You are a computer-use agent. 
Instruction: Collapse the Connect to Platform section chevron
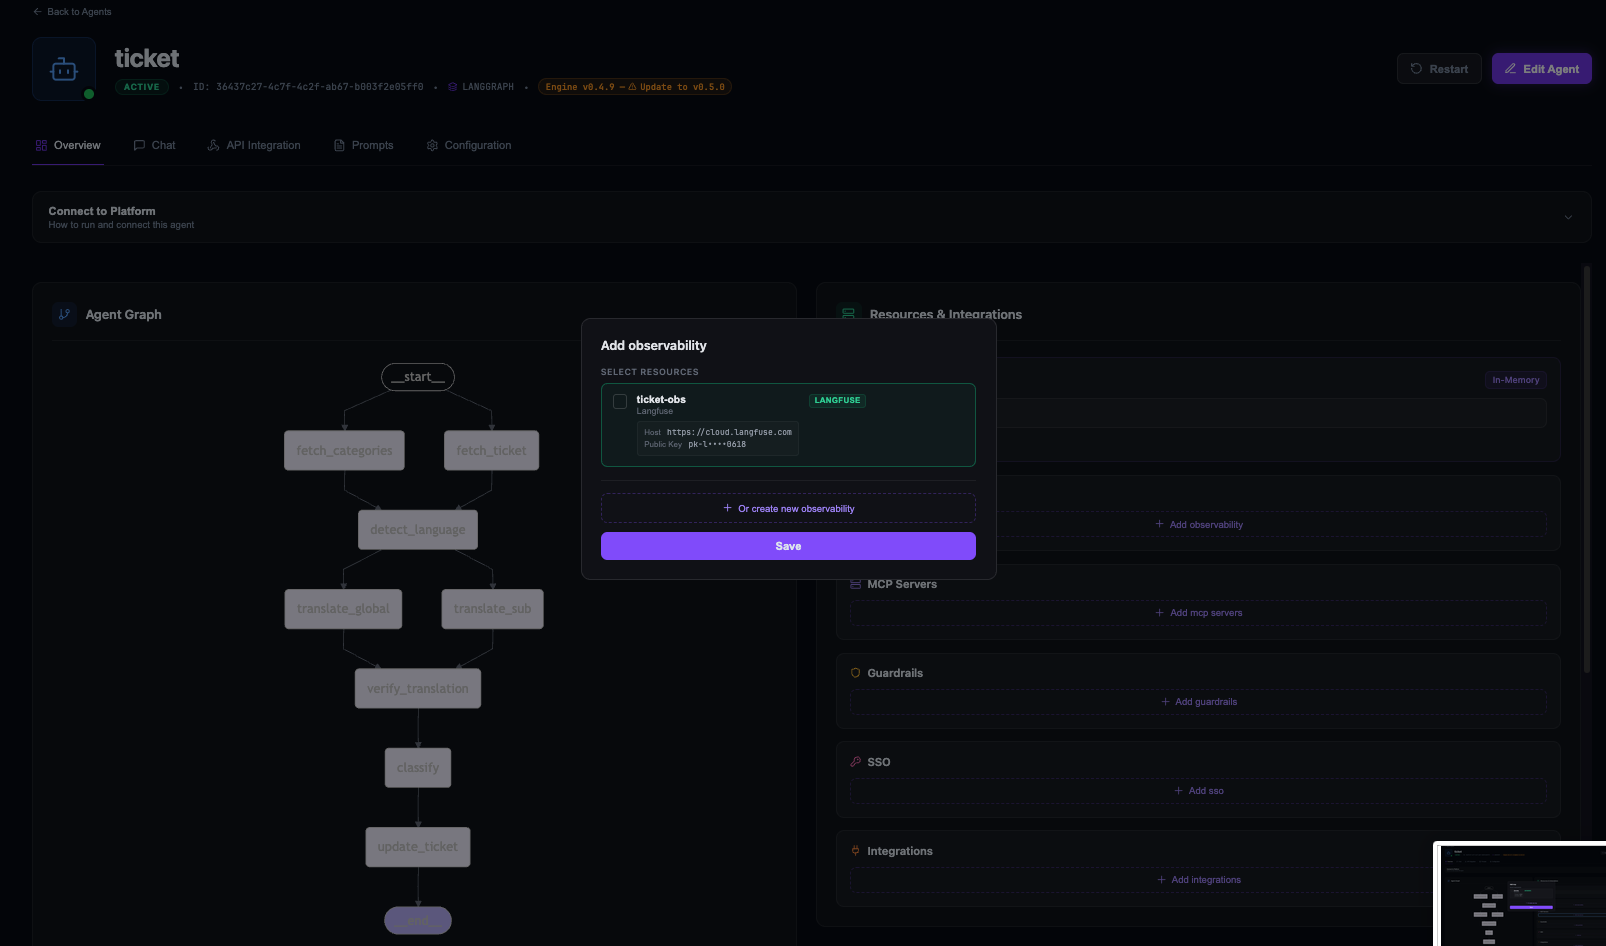point(1567,216)
